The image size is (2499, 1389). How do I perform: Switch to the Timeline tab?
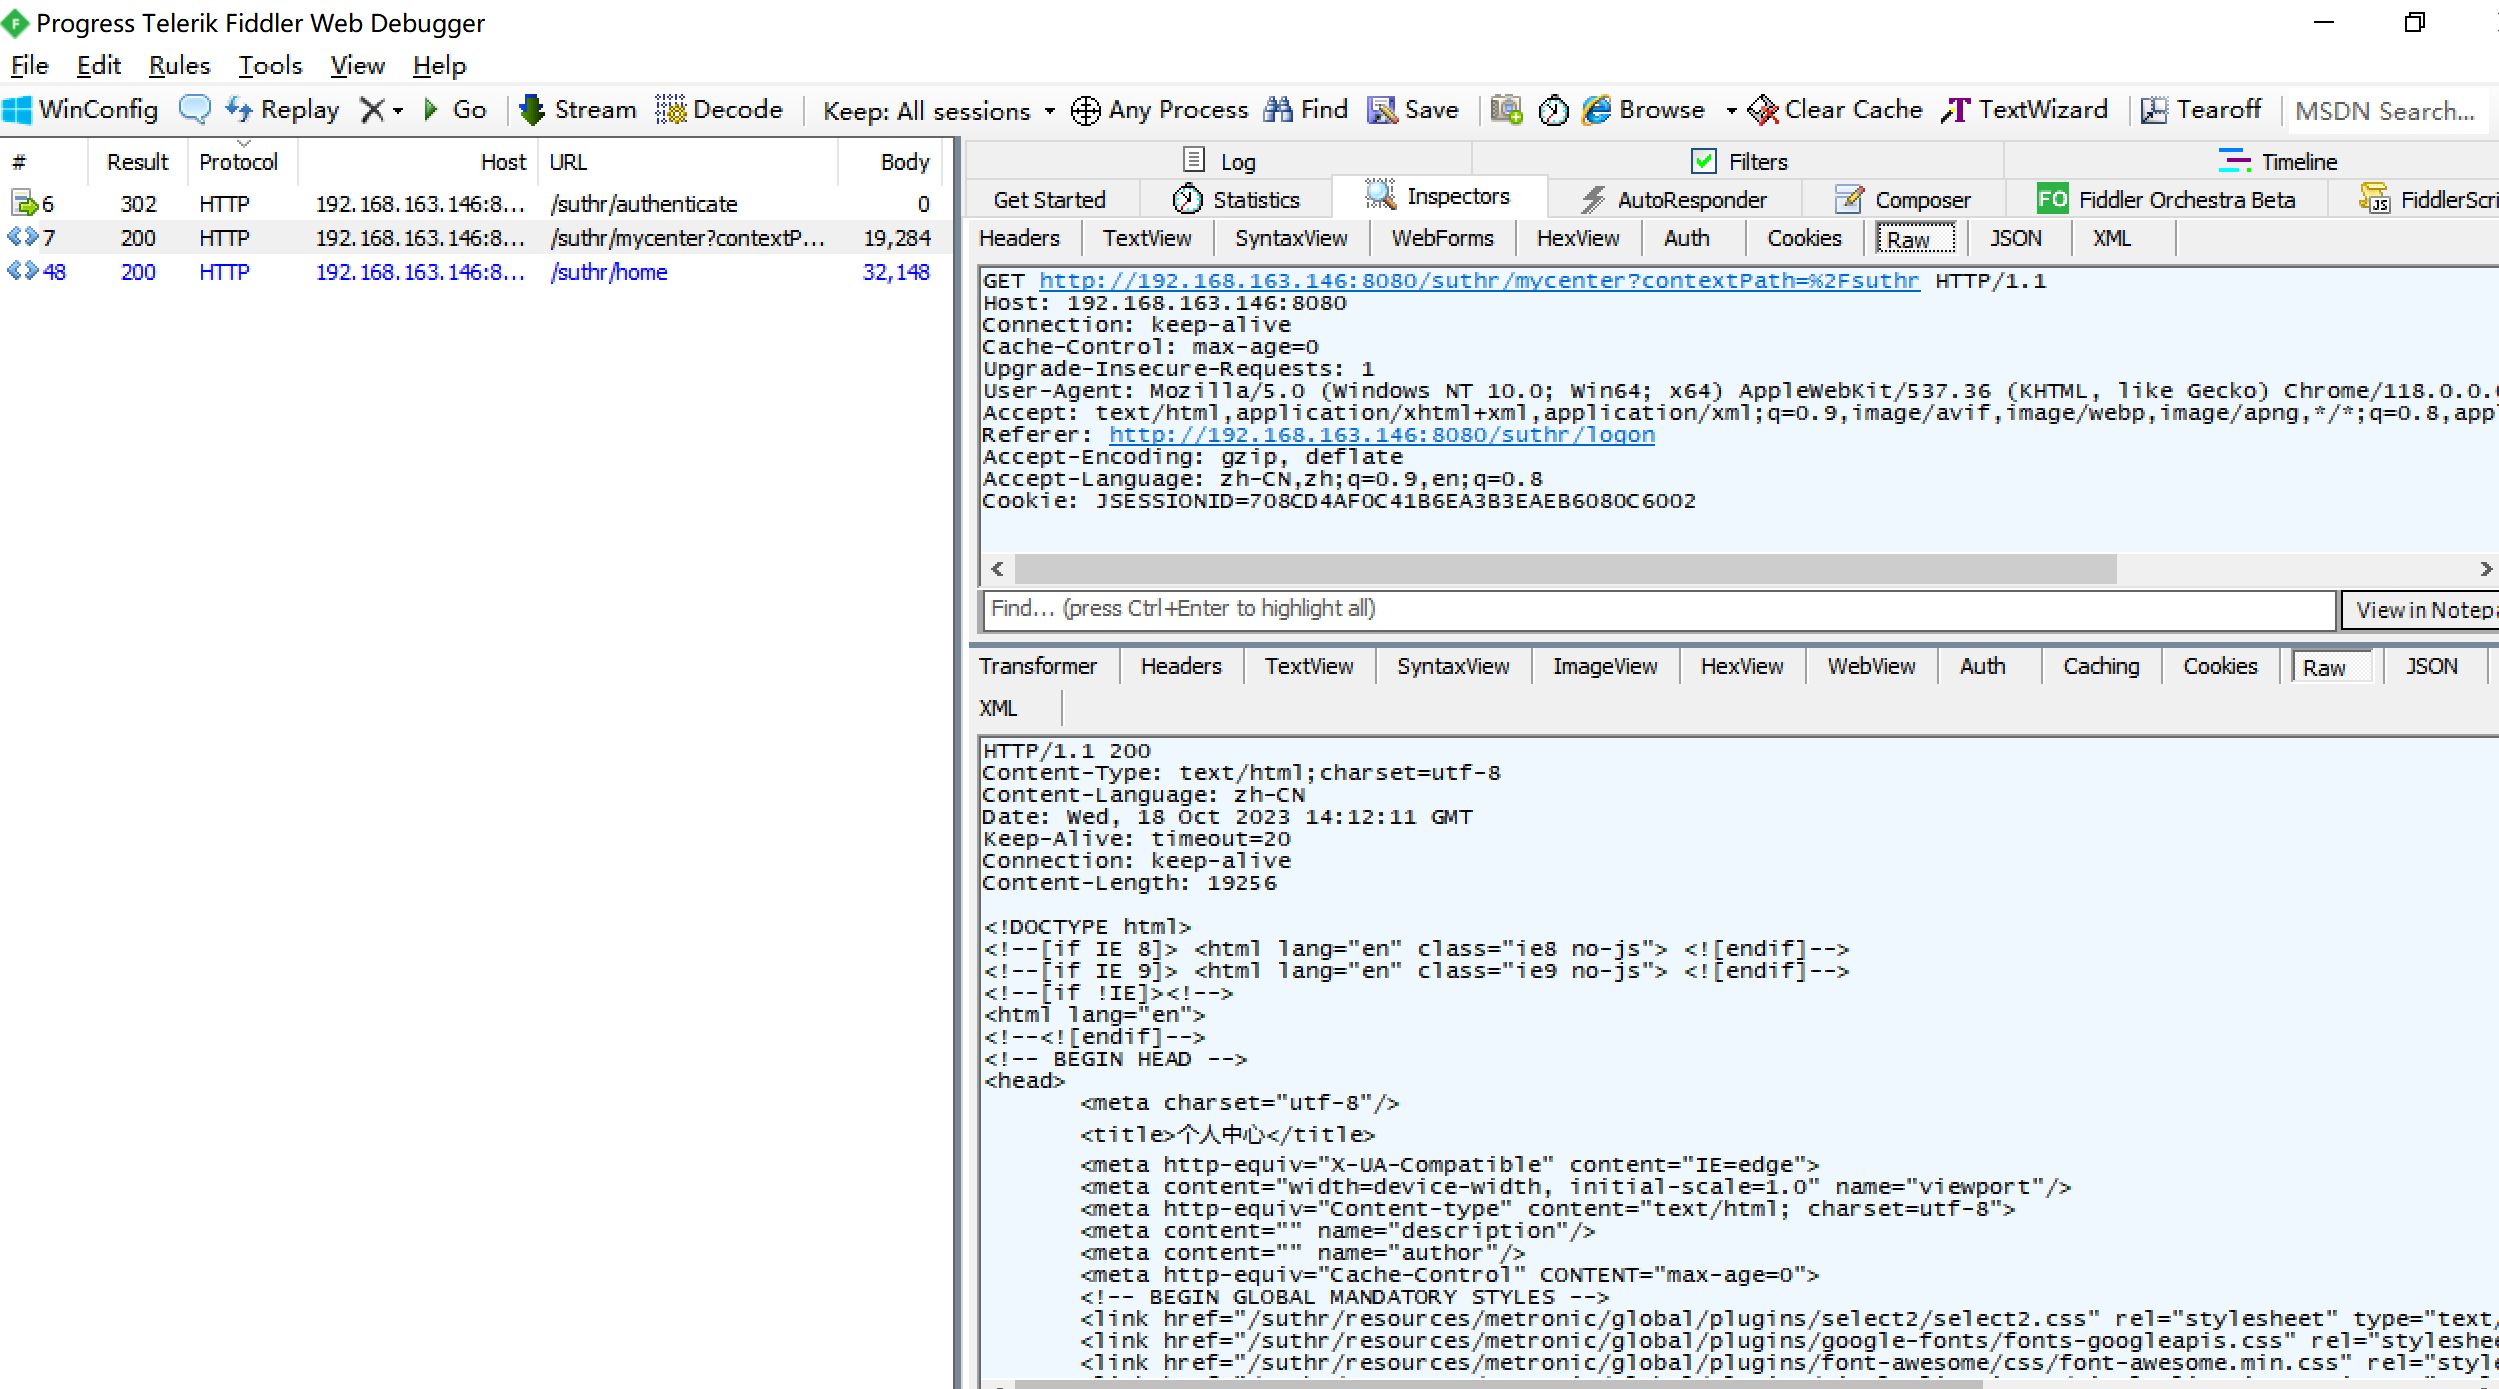tap(2277, 161)
